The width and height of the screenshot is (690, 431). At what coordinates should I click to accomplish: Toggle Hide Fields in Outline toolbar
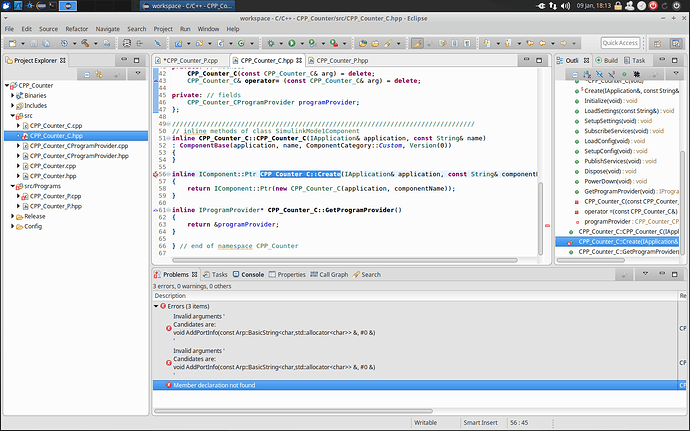tap(599, 74)
